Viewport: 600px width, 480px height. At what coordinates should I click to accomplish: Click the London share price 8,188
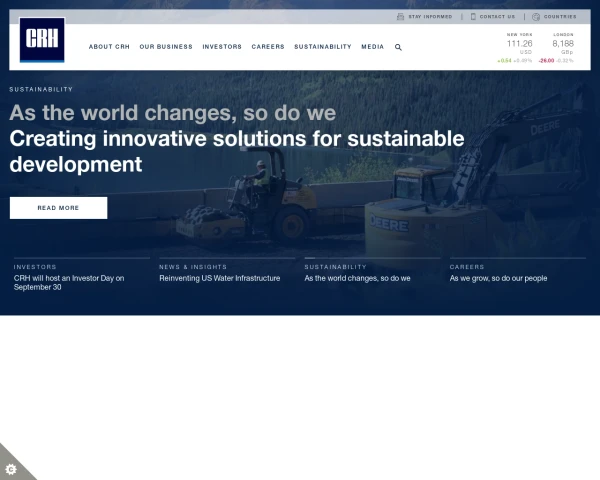click(x=563, y=44)
